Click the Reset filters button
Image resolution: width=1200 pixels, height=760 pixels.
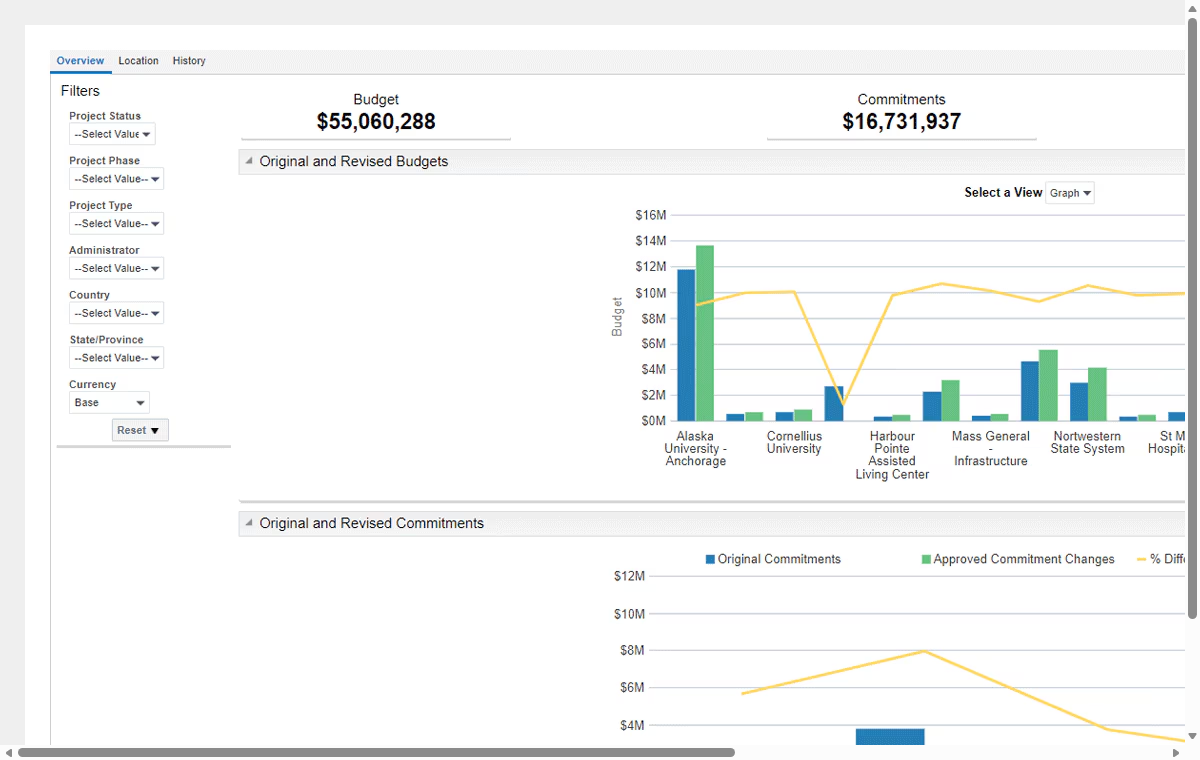tap(140, 430)
